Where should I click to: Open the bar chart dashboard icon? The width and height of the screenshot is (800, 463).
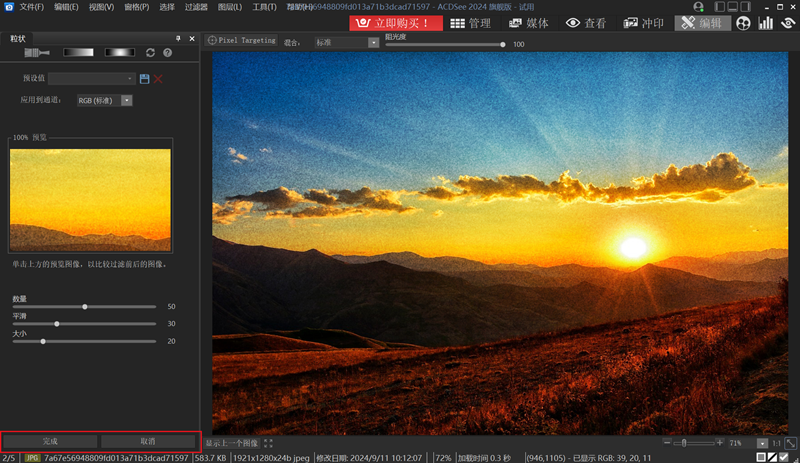tap(766, 22)
